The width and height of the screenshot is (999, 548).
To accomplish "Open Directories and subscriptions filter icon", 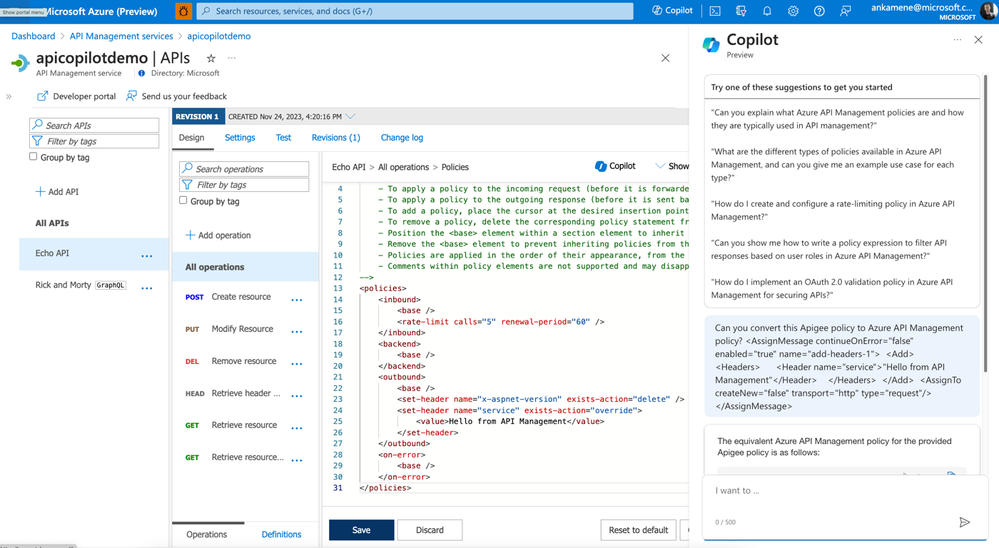I will click(x=741, y=11).
